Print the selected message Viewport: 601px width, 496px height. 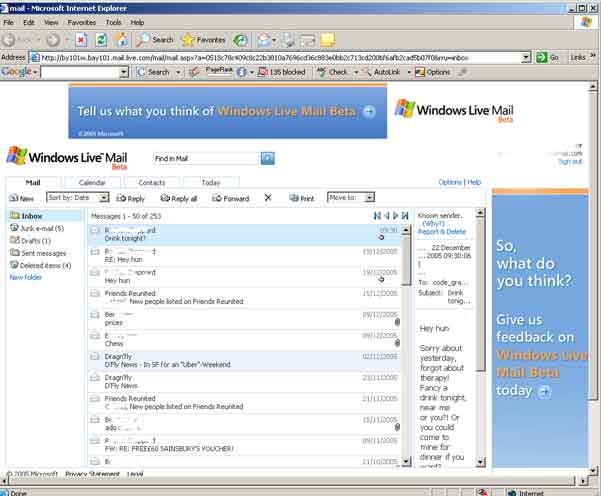[x=302, y=198]
